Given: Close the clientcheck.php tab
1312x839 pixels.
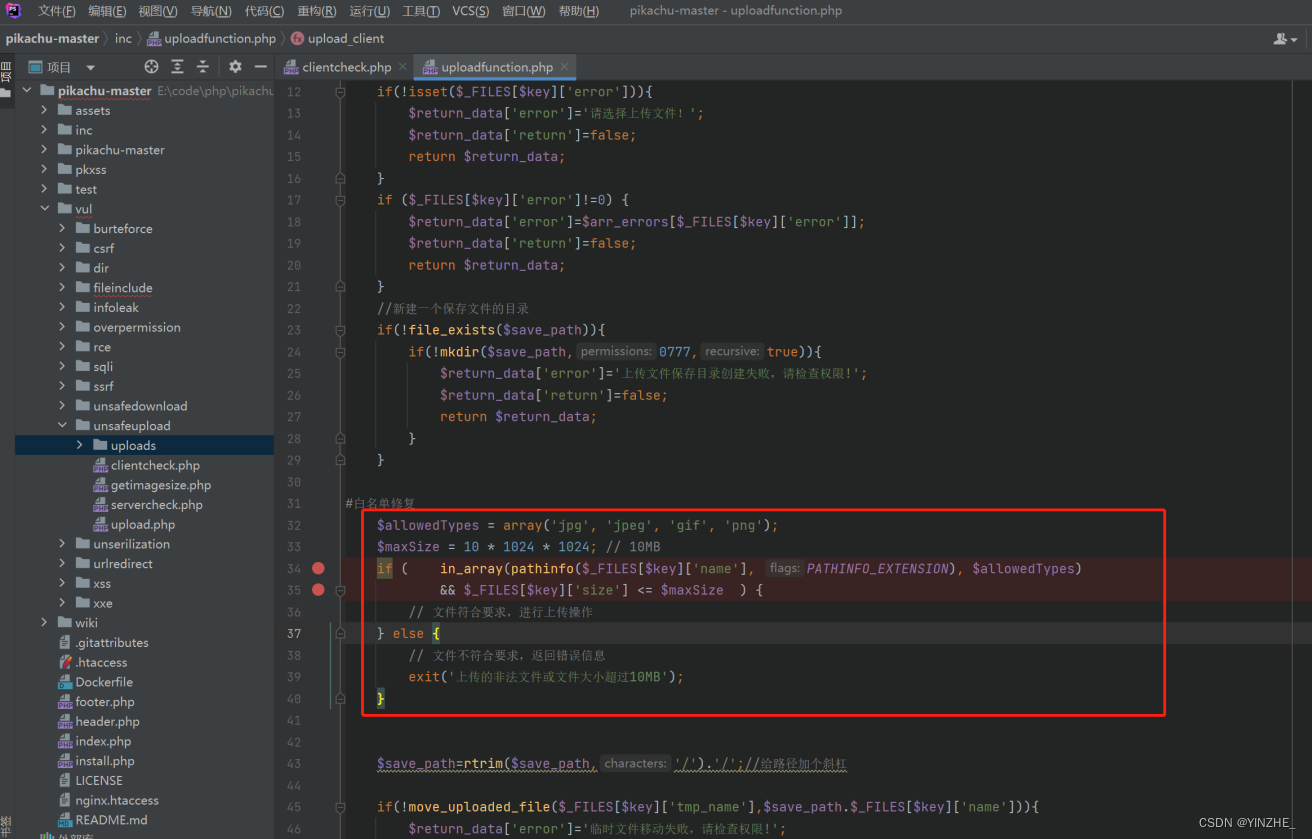Looking at the screenshot, I should tap(403, 67).
